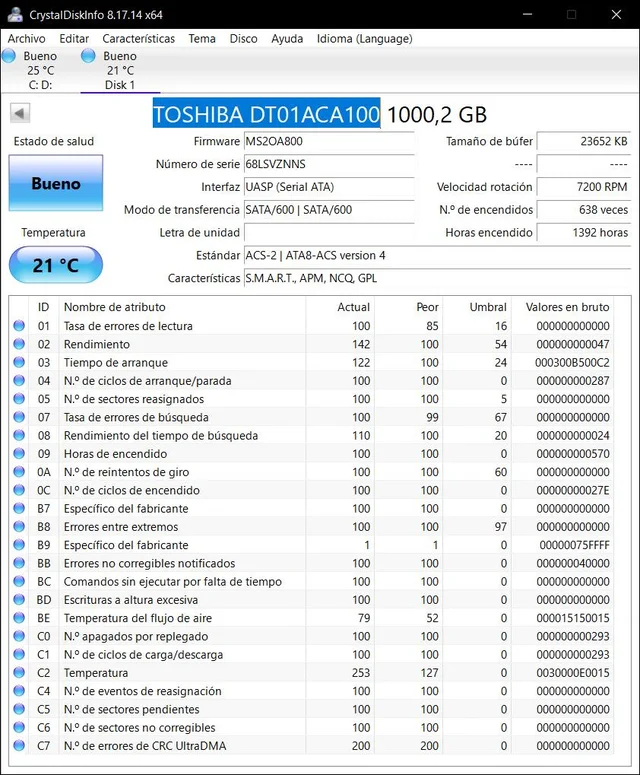Click status icon for N.º de sectores no corregibles
Screen dimensions: 640x775
(19, 728)
